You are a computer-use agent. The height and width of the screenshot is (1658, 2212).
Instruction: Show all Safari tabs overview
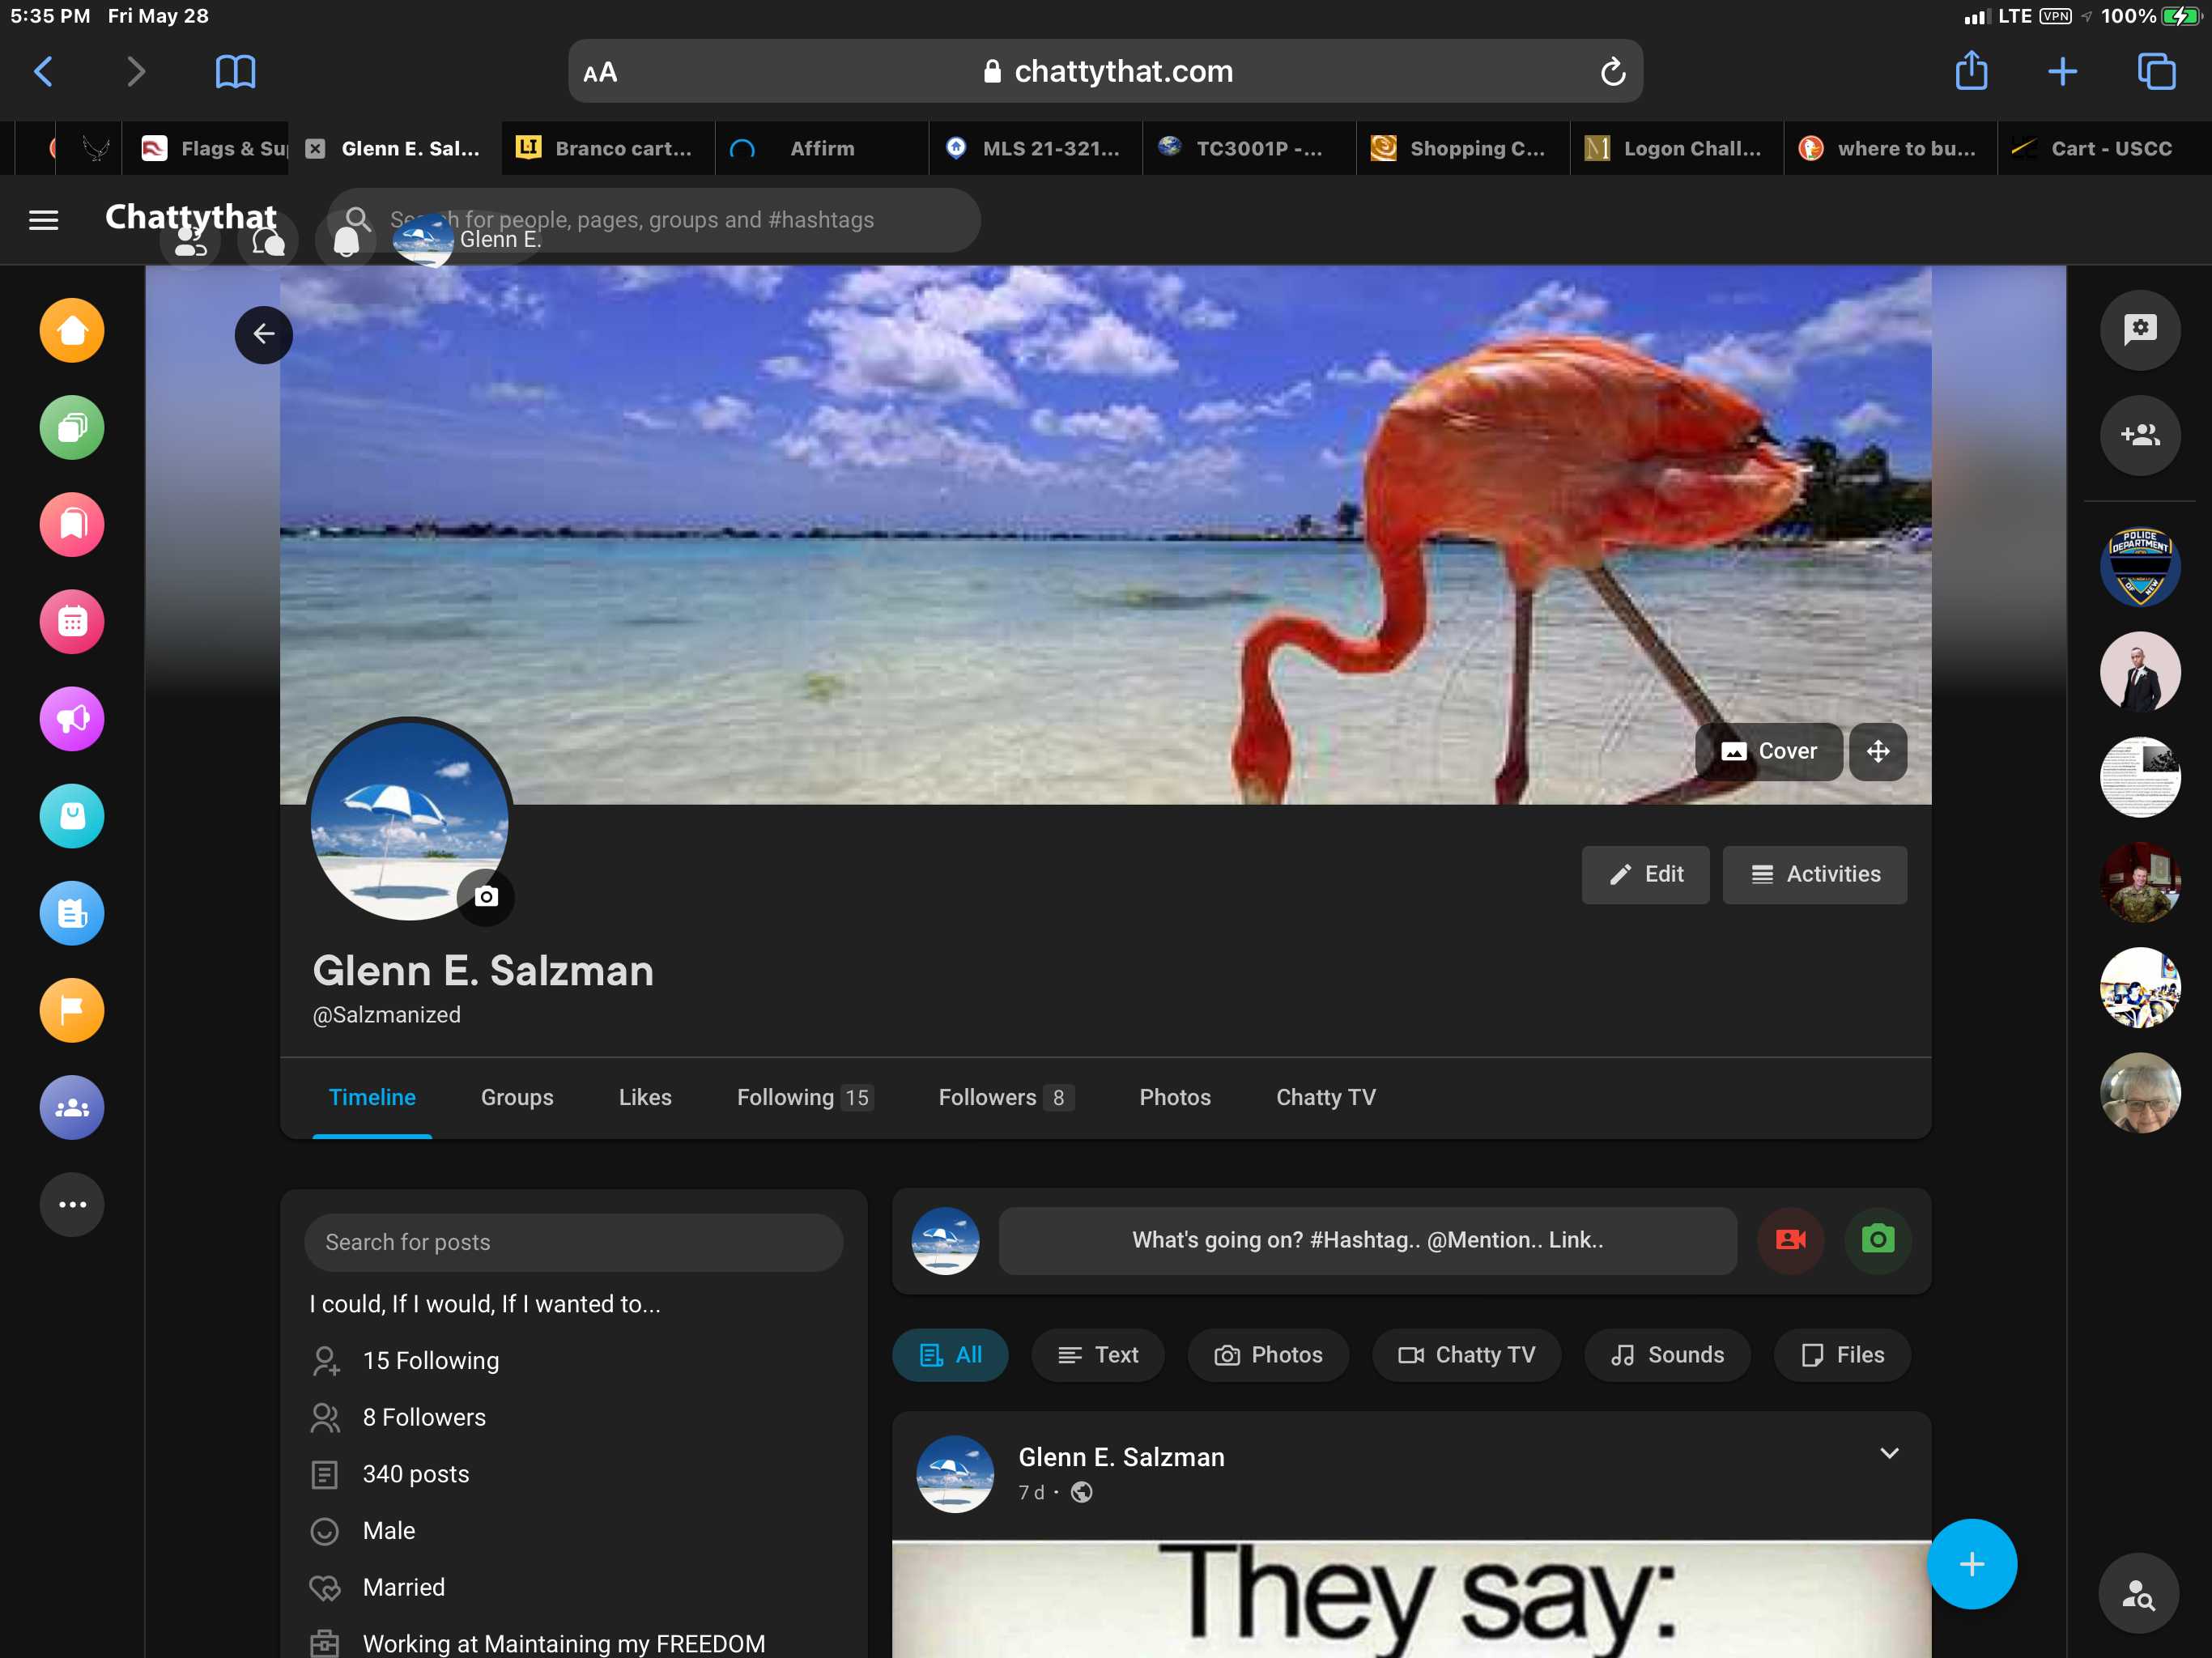(x=2156, y=71)
